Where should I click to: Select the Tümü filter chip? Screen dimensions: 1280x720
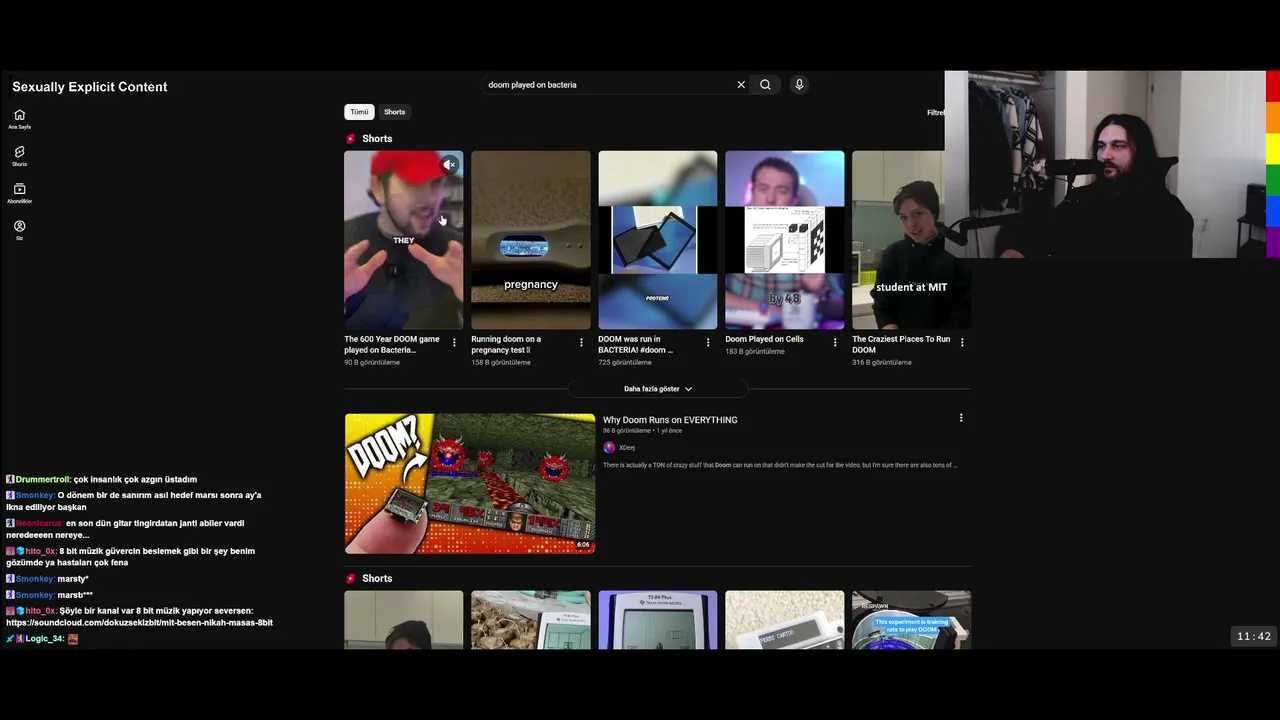tap(359, 112)
